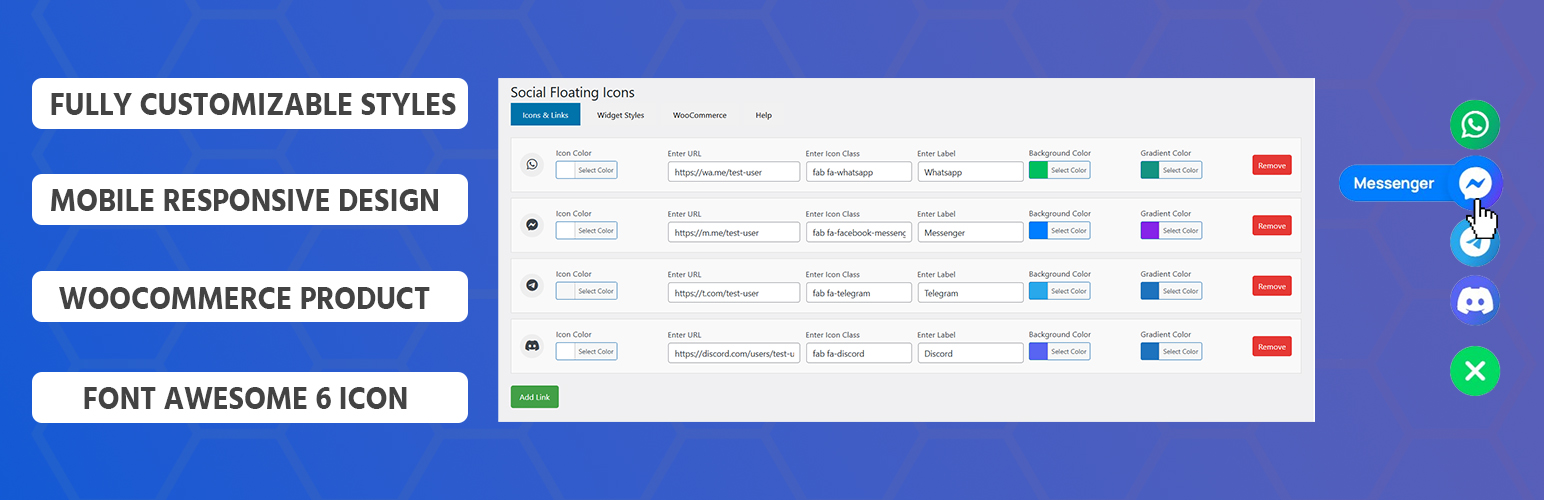Click the Messenger row icon preview
Viewport: 1544px width, 500px height.
pyautogui.click(x=532, y=225)
